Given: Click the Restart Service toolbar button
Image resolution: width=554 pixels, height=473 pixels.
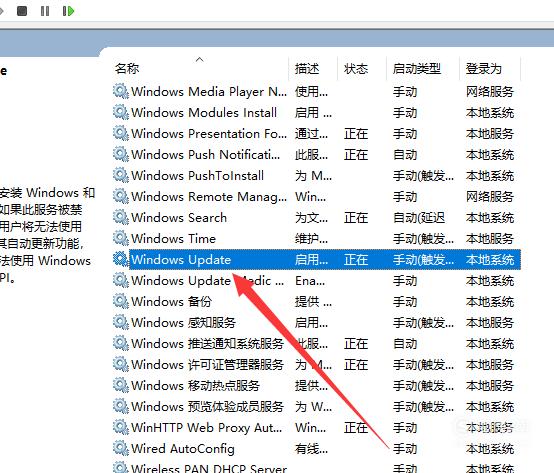Looking at the screenshot, I should pos(68,11).
